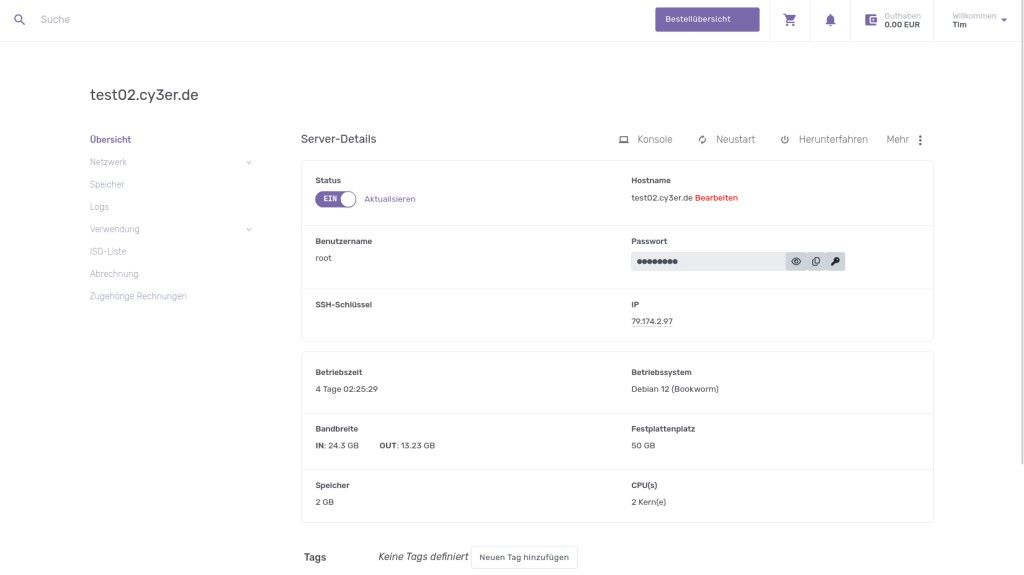Click the Neustart restart icon
Viewport: 1024px width, 575px height.
(703, 140)
